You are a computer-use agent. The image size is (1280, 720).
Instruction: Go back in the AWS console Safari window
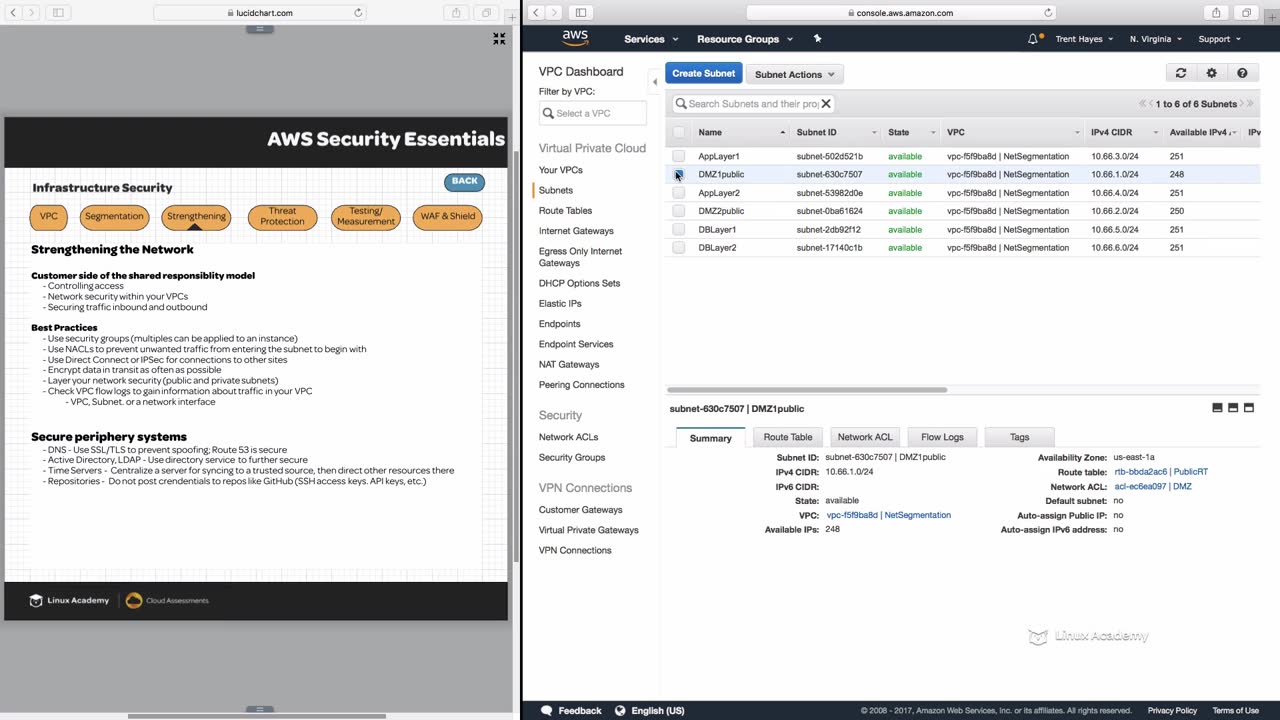click(x=536, y=13)
